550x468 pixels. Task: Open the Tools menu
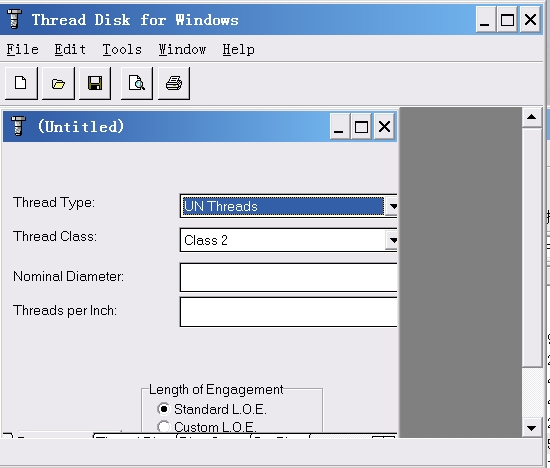click(122, 49)
